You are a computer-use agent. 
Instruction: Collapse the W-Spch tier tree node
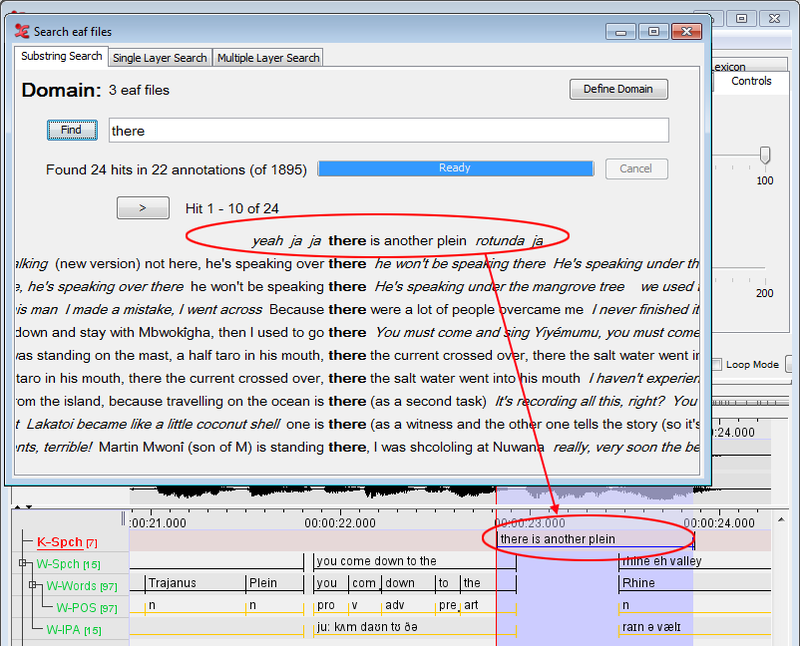pyautogui.click(x=23, y=564)
